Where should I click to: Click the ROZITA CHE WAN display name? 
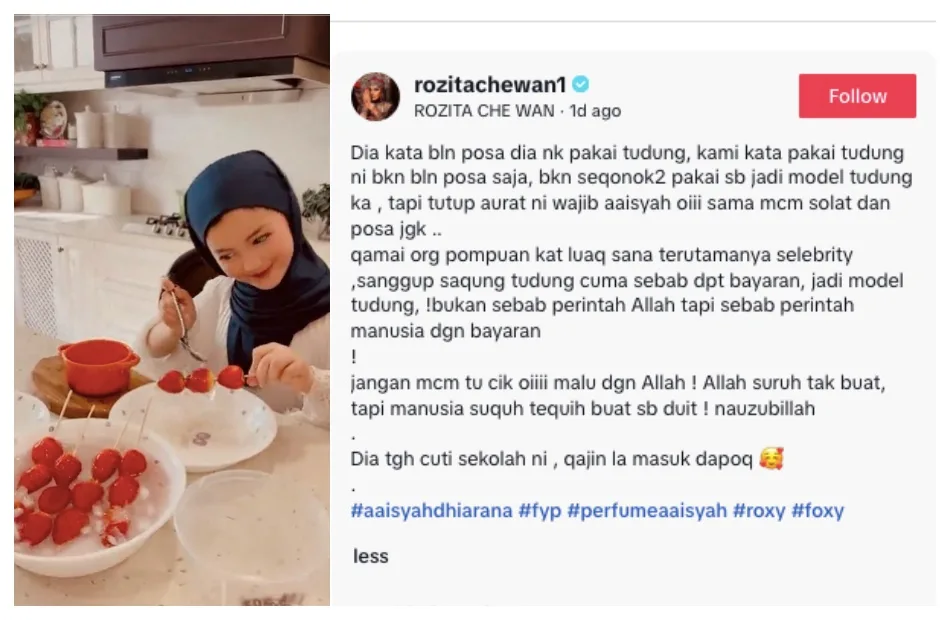click(x=483, y=111)
